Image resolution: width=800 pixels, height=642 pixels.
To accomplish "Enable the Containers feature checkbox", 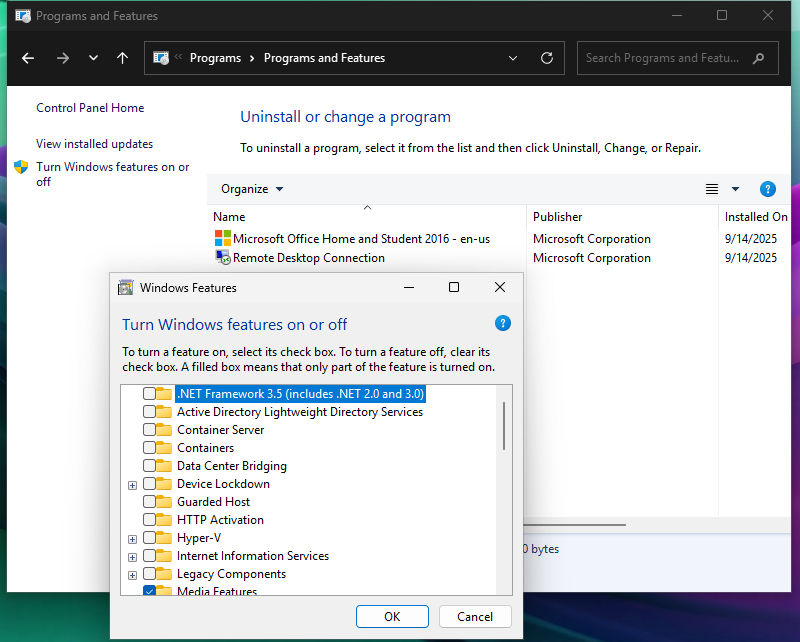I will pyautogui.click(x=149, y=448).
